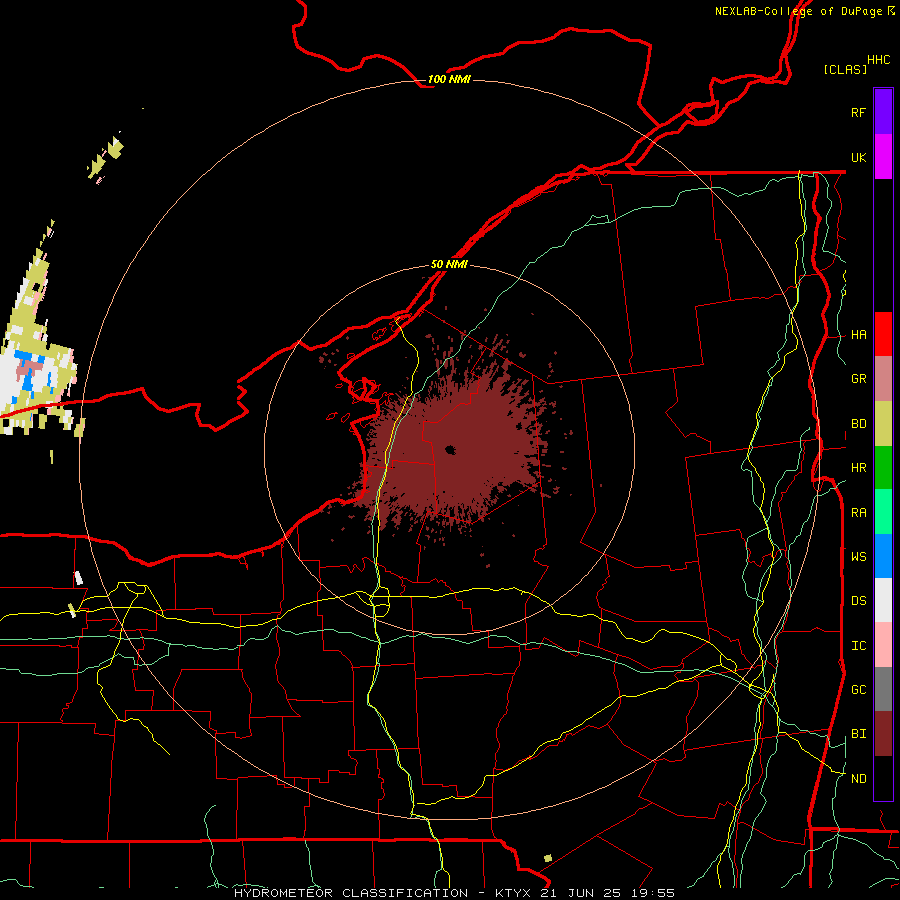Viewport: 900px width, 900px height.
Task: Click the IC legend label
Action: click(858, 646)
